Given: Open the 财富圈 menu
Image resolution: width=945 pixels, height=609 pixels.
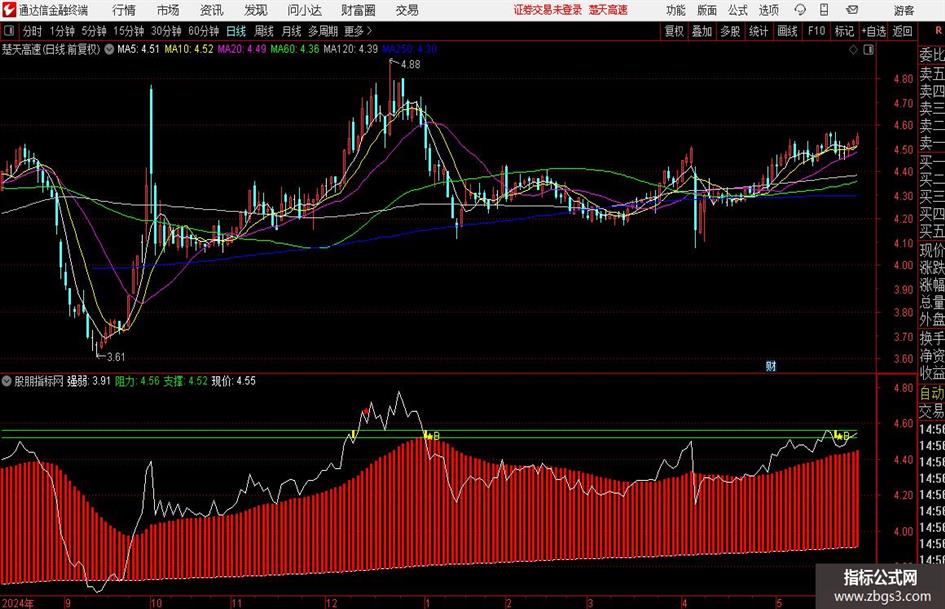Looking at the screenshot, I should click(358, 10).
